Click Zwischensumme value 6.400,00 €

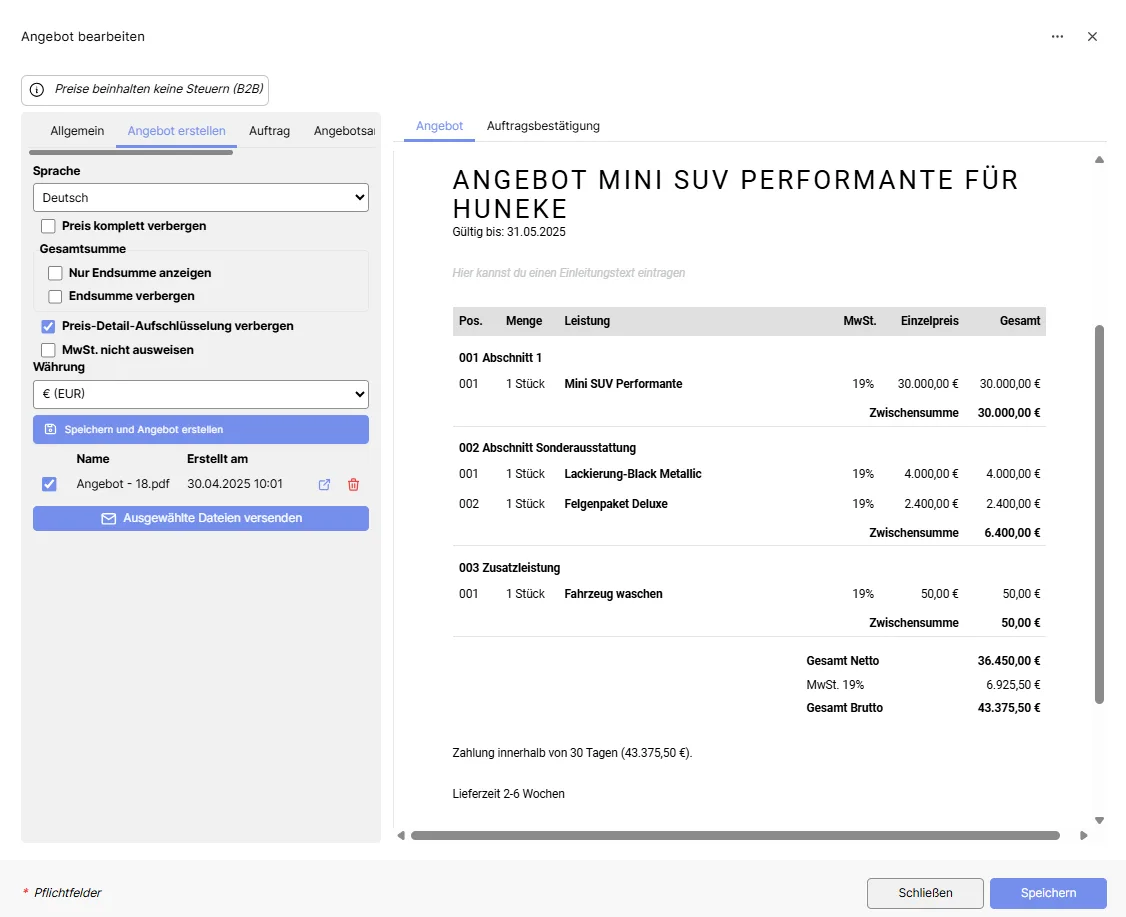pos(1013,533)
